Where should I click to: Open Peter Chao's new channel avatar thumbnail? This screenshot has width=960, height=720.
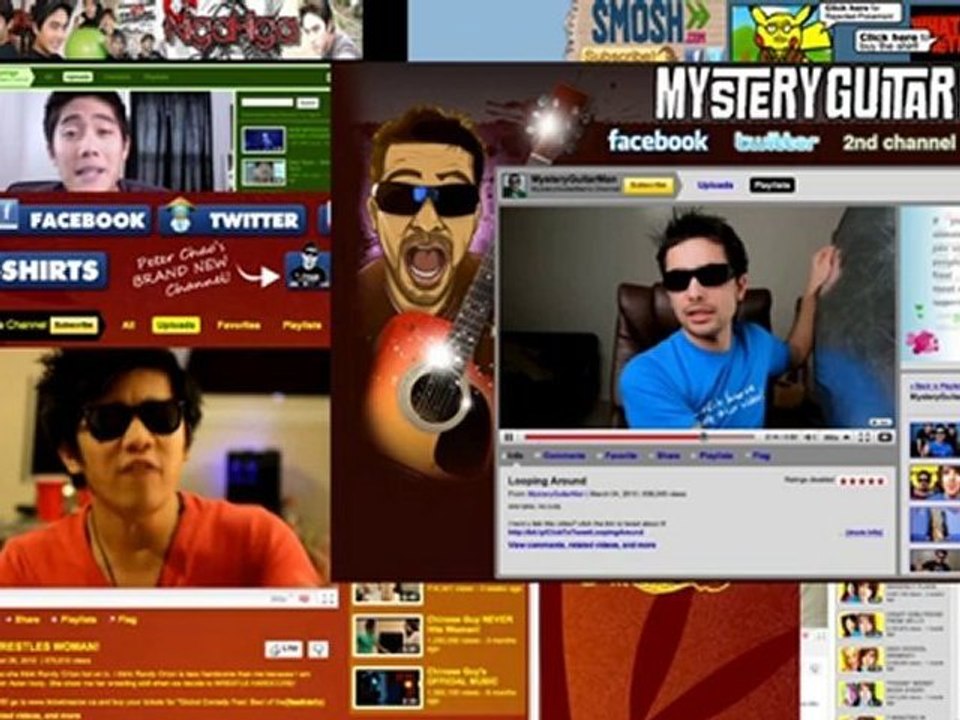pos(307,266)
